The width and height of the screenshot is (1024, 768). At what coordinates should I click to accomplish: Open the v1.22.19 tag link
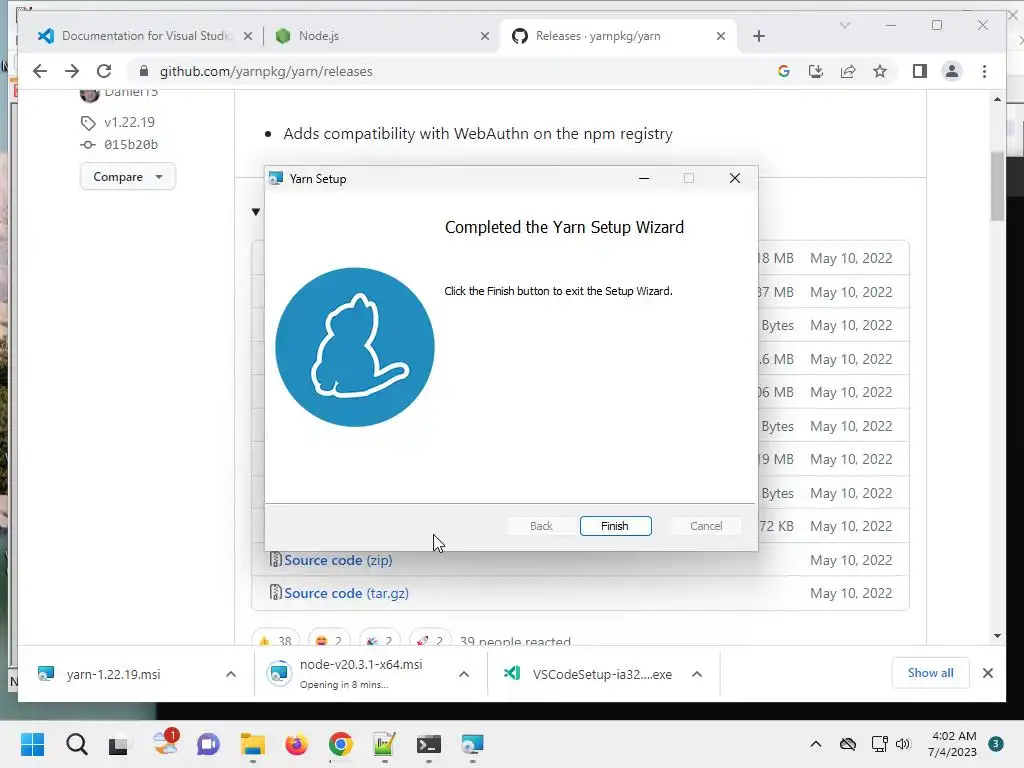(x=129, y=122)
